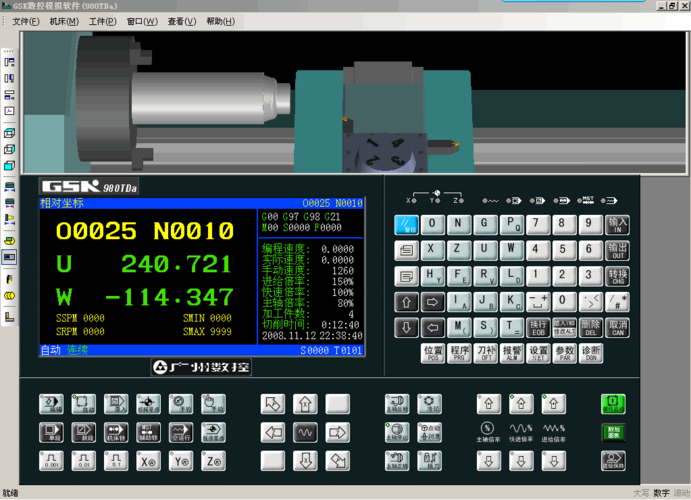
Task: Click the 插入/修改 INS ALT key
Action: tap(565, 328)
